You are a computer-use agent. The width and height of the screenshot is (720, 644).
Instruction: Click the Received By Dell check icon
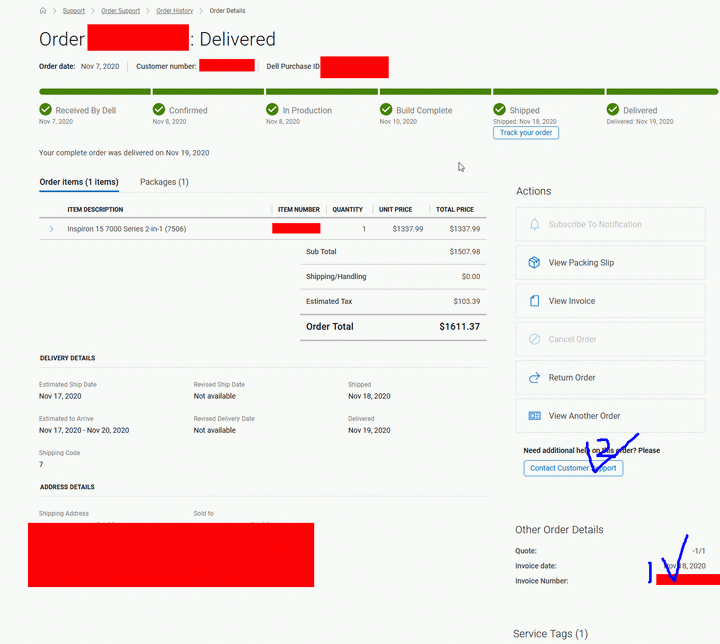coord(45,109)
